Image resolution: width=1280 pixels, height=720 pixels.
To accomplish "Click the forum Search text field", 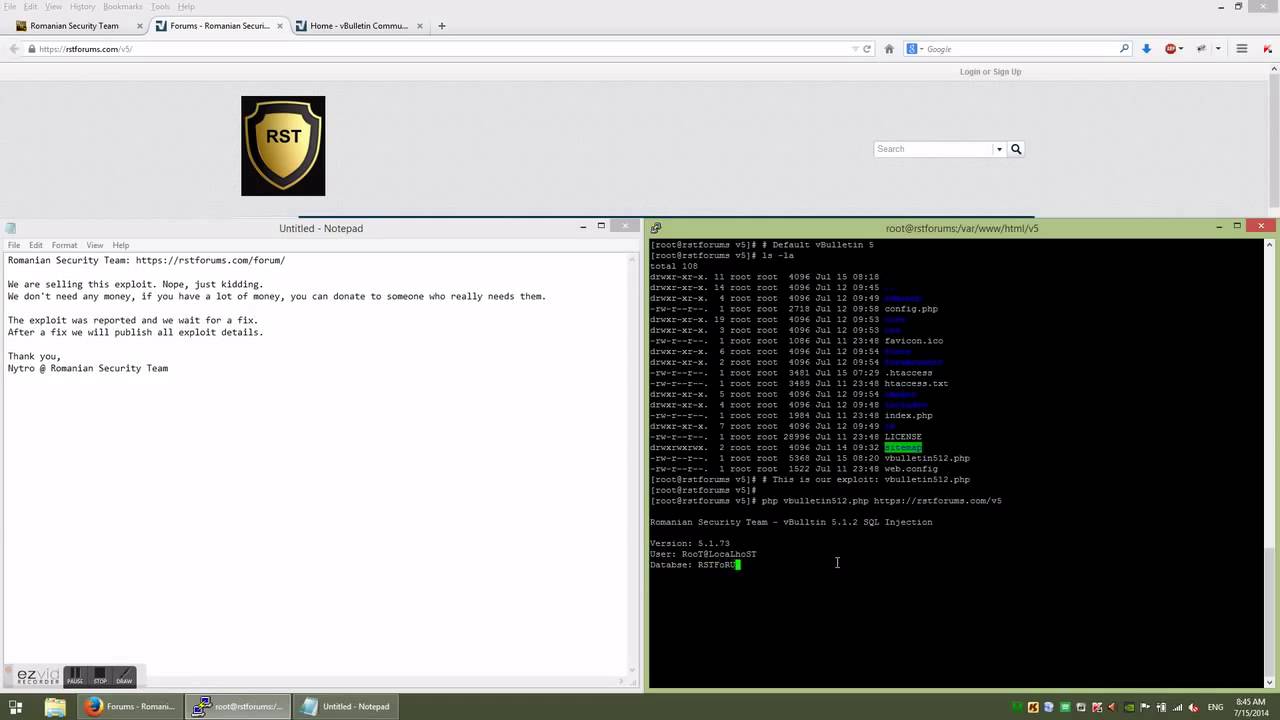I will (934, 149).
